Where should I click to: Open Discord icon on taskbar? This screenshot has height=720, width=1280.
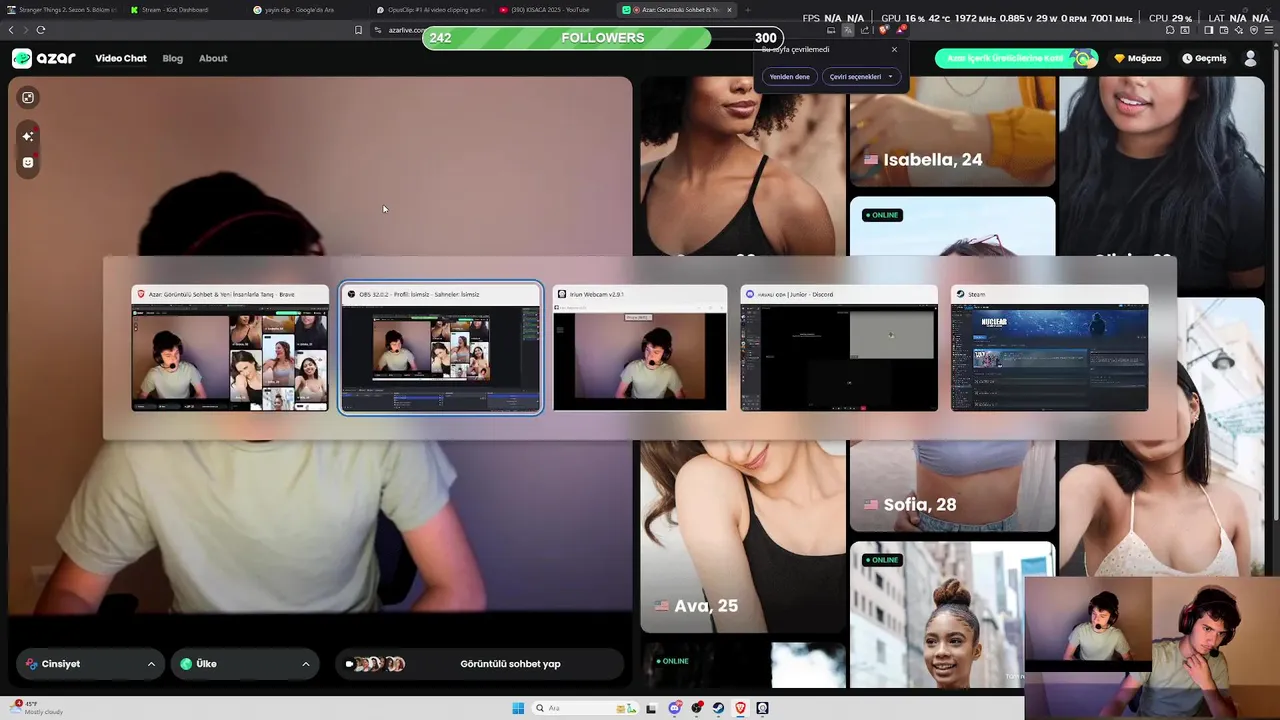click(675, 708)
